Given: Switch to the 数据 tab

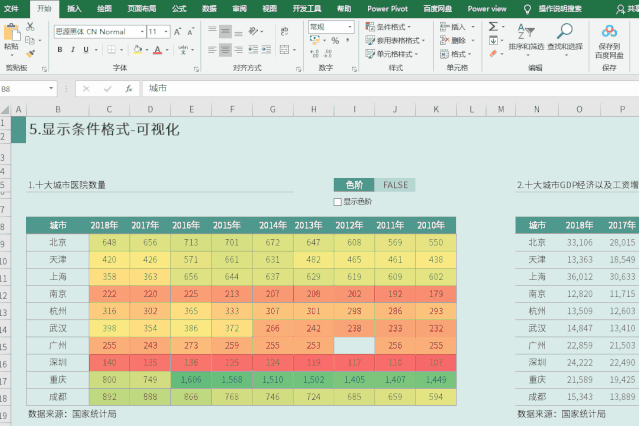Looking at the screenshot, I should click(x=209, y=9).
